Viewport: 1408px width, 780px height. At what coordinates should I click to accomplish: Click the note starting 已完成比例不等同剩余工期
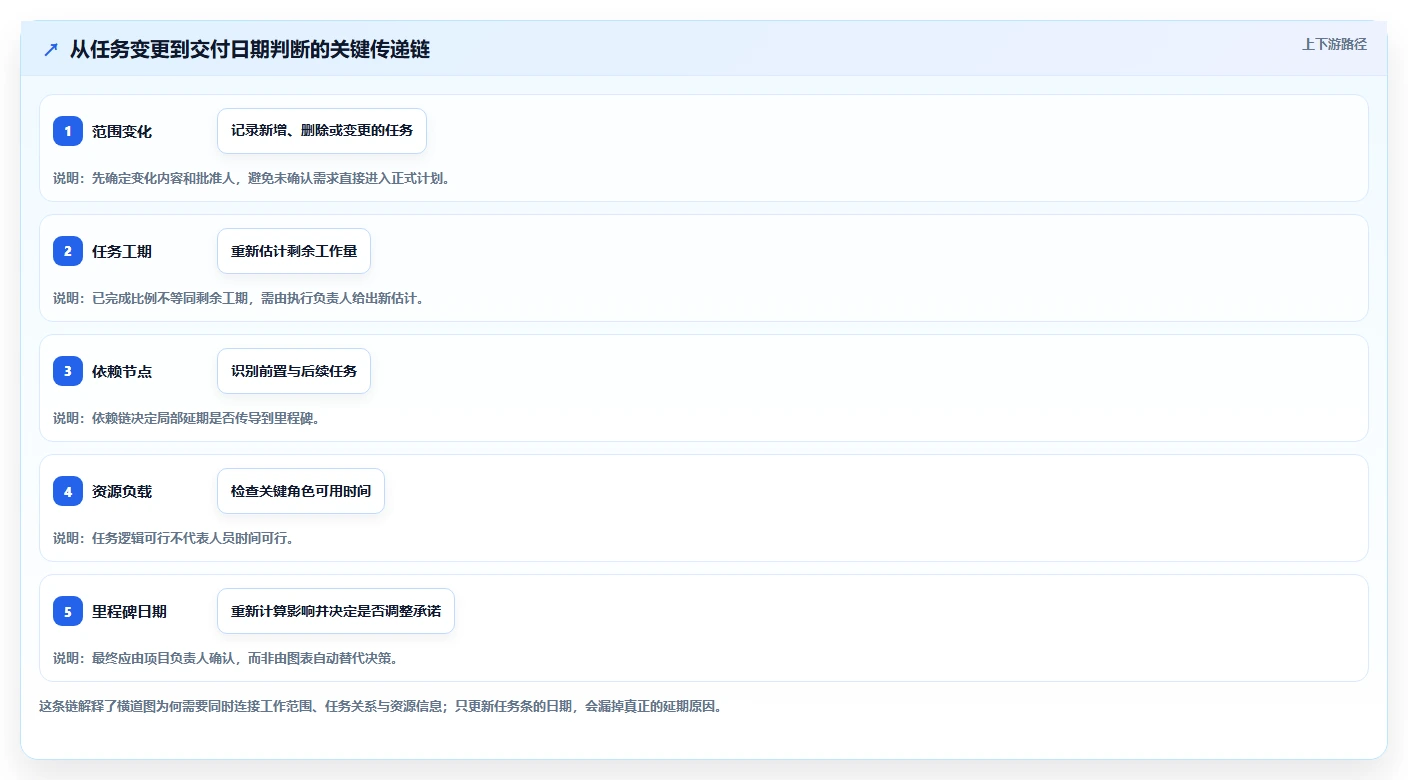(x=238, y=298)
